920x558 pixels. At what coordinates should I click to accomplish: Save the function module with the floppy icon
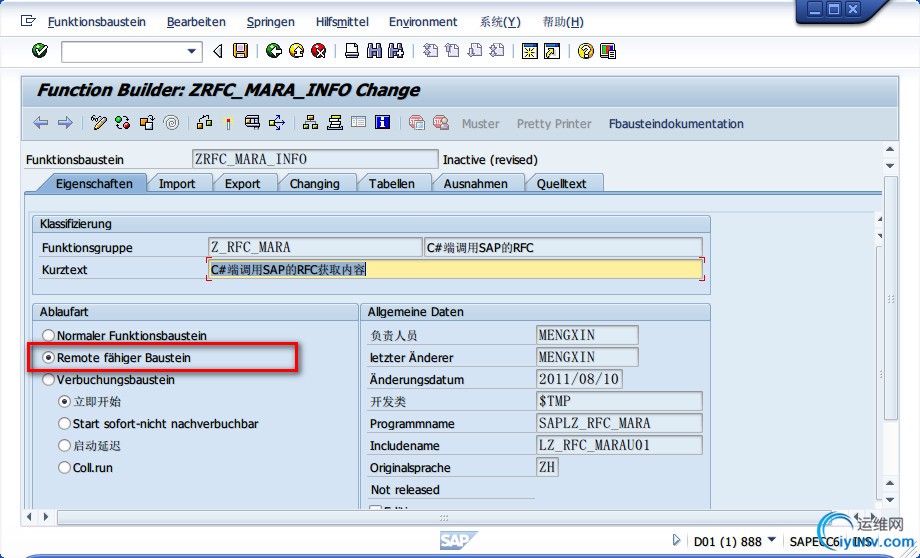click(x=241, y=51)
